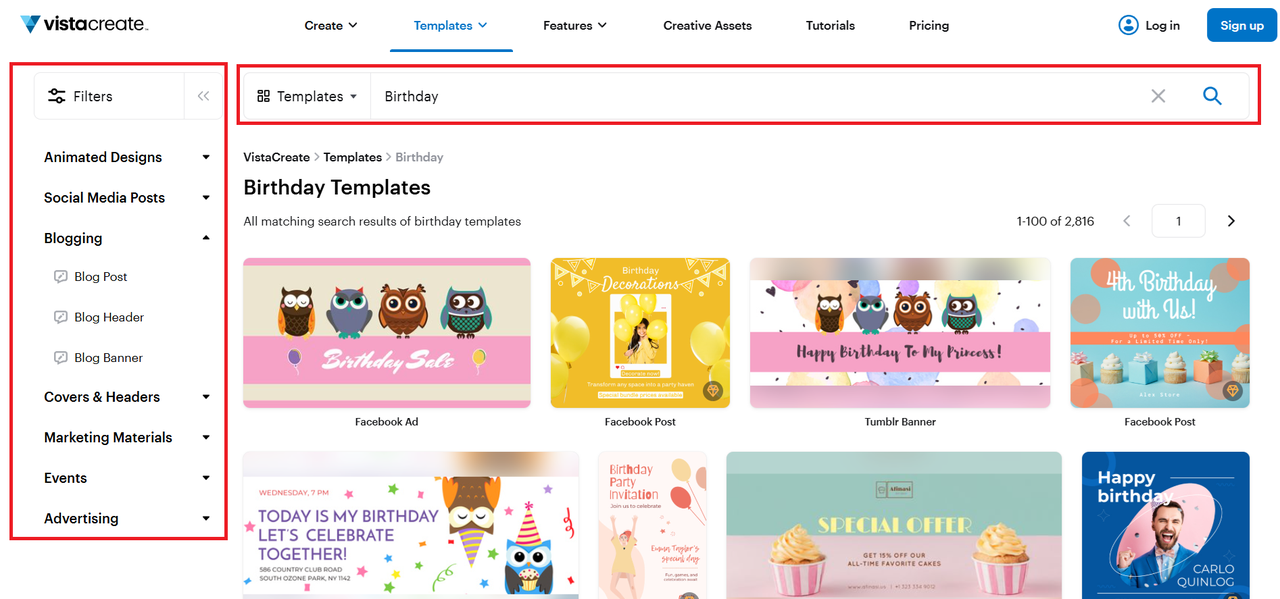
Task: Clear the search field with X icon
Action: click(x=1158, y=96)
